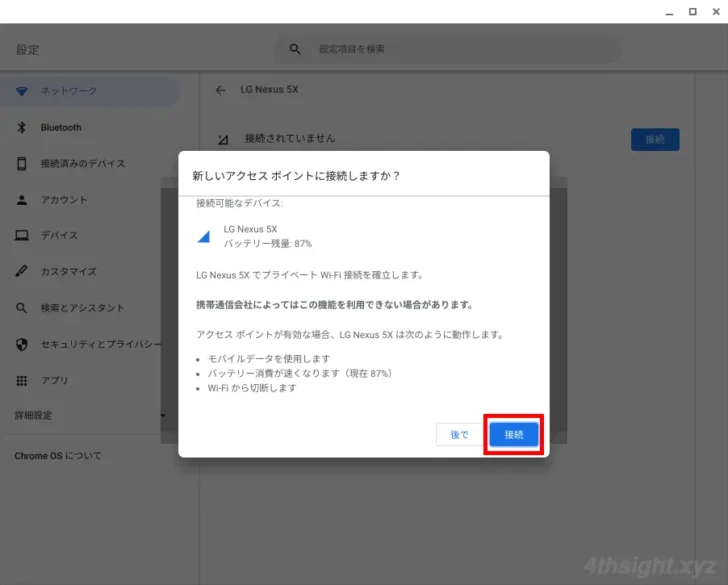The width and height of the screenshot is (728, 585).
Task: Click the laptop icon for デバイス
Action: (22, 235)
